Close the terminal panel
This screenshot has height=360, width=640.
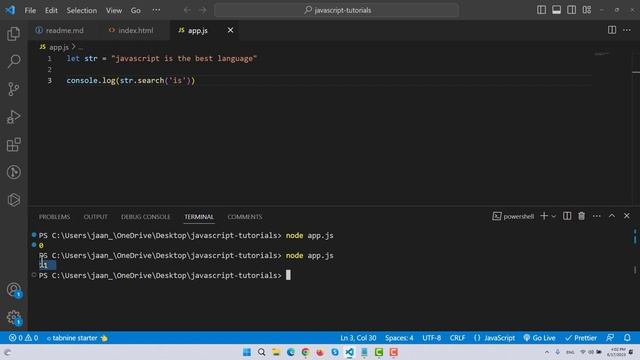tap(627, 216)
